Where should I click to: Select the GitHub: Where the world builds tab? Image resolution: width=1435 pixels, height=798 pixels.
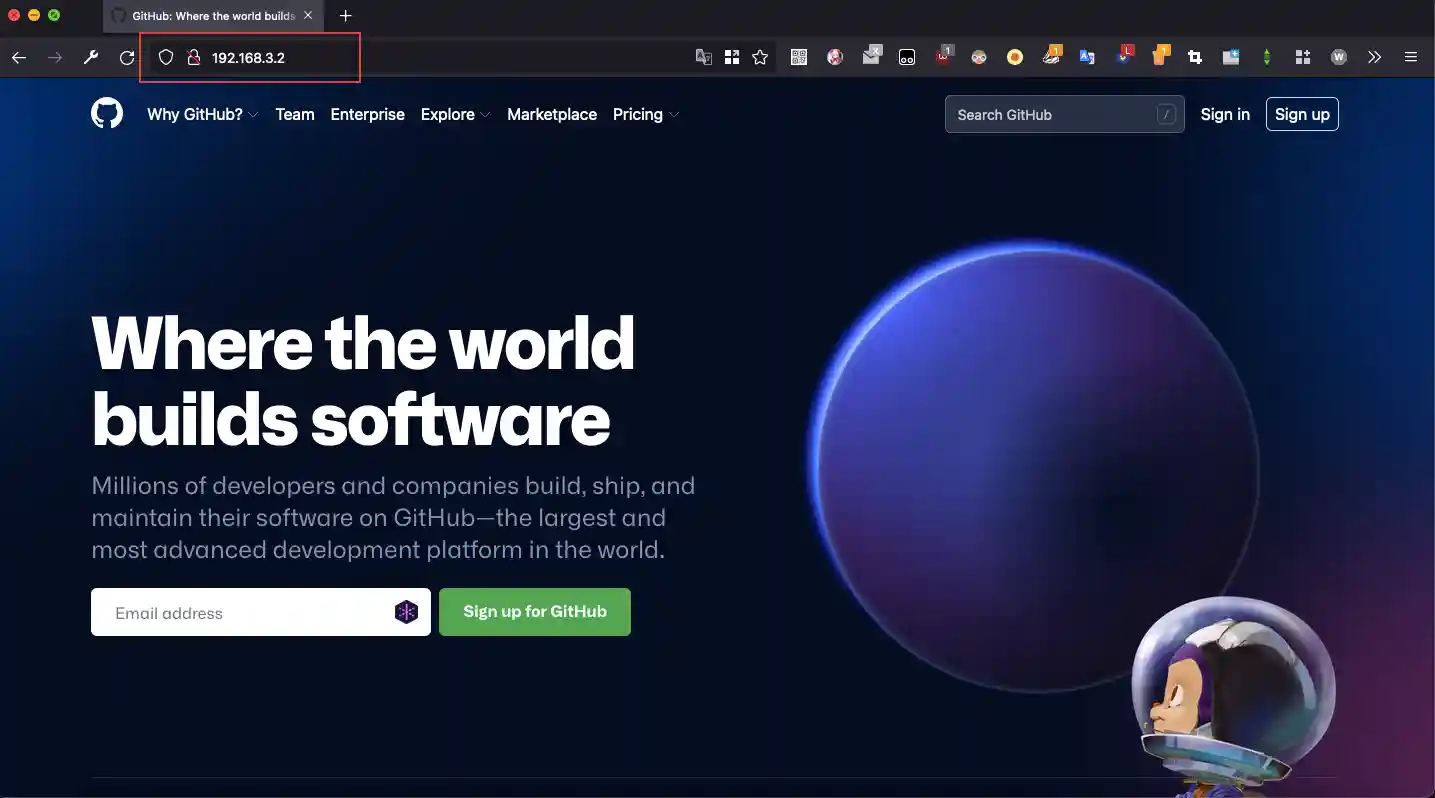click(212, 16)
